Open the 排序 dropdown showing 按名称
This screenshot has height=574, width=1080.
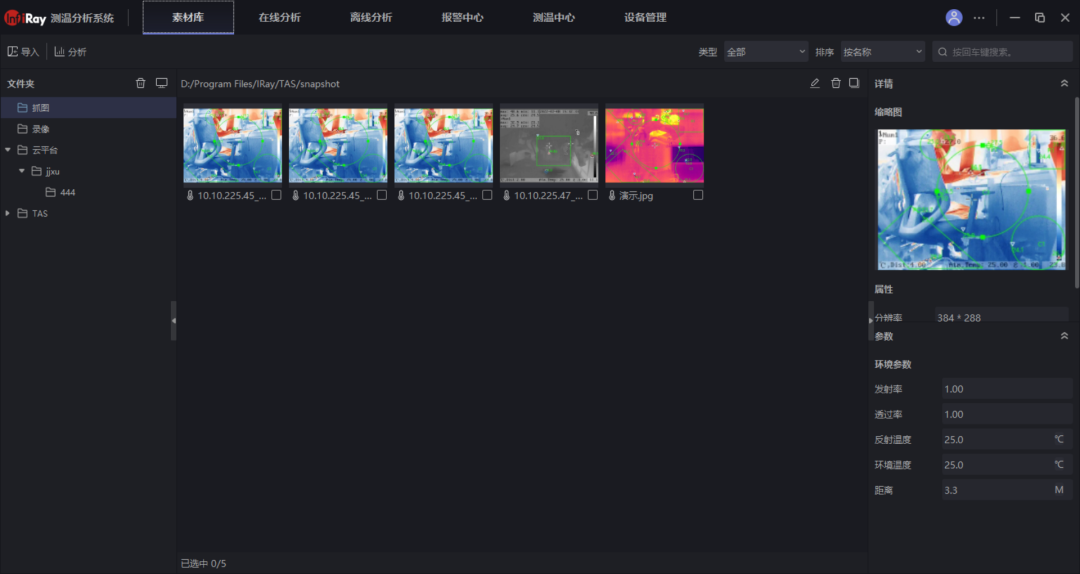coord(883,52)
